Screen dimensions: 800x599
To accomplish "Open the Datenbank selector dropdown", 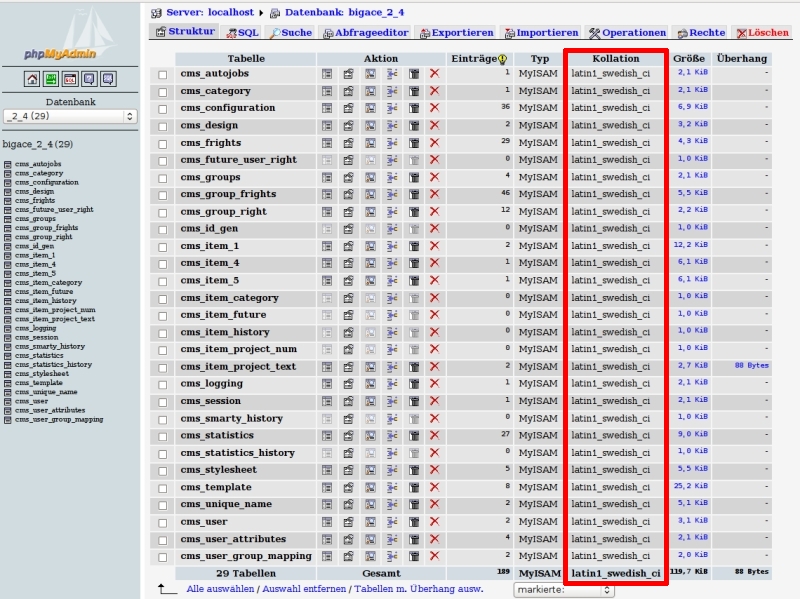I will pos(70,116).
